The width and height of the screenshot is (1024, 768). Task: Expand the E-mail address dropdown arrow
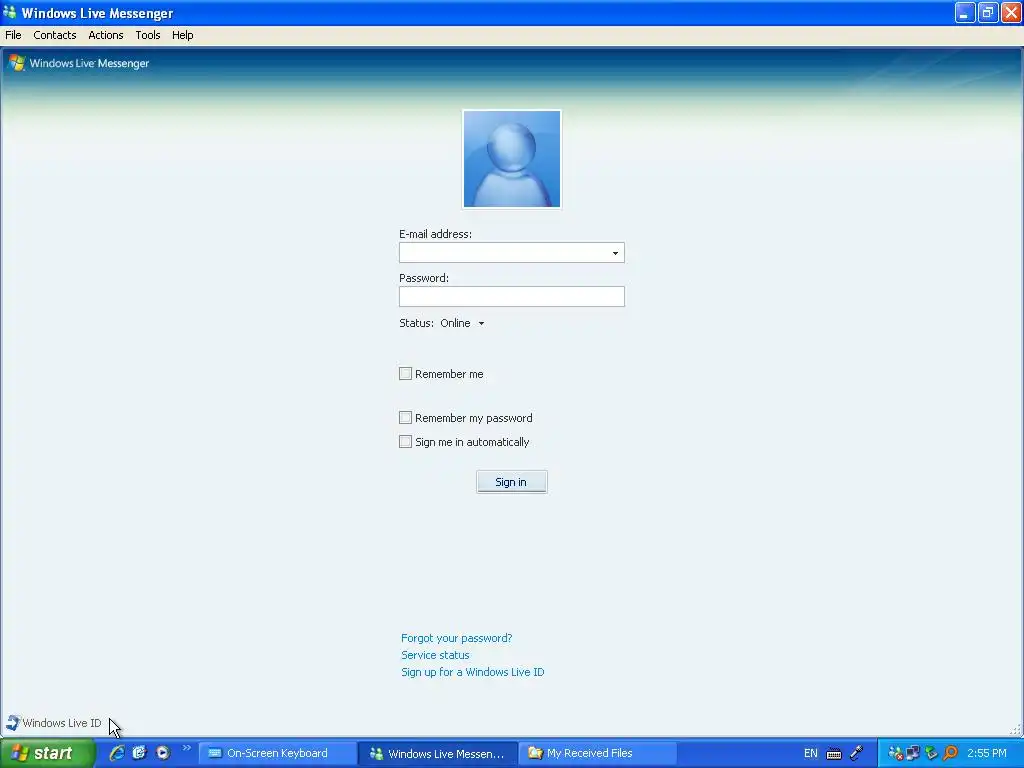coord(615,253)
